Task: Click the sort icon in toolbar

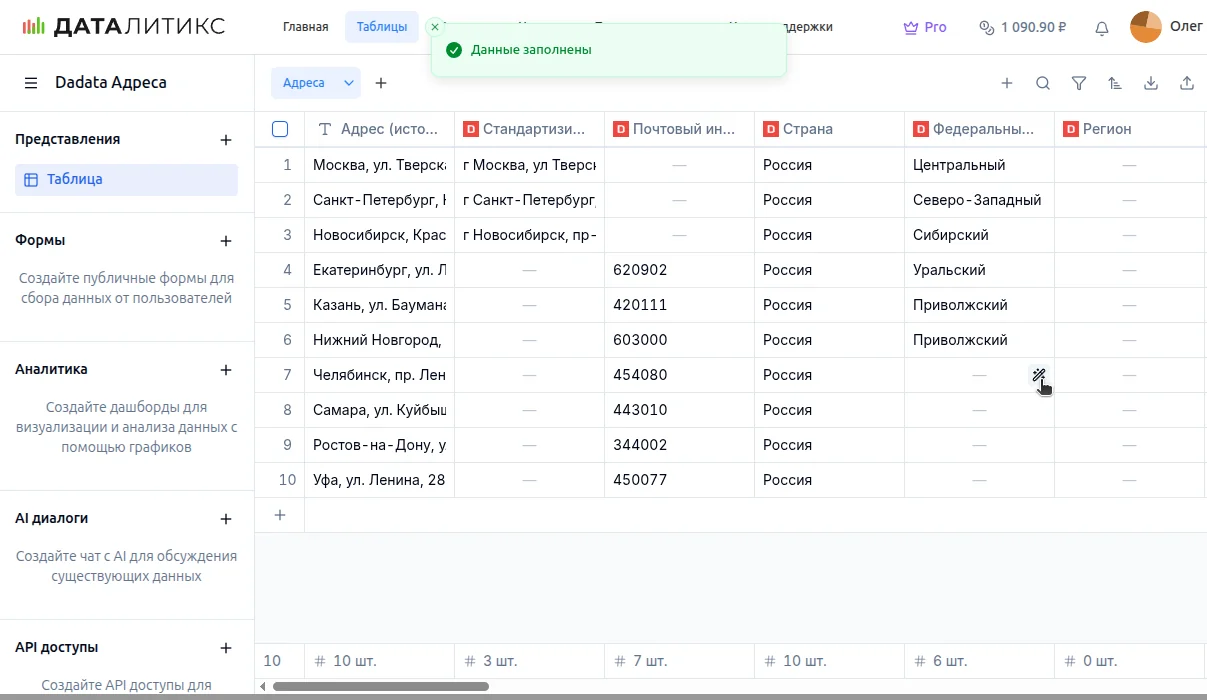Action: tap(1115, 83)
